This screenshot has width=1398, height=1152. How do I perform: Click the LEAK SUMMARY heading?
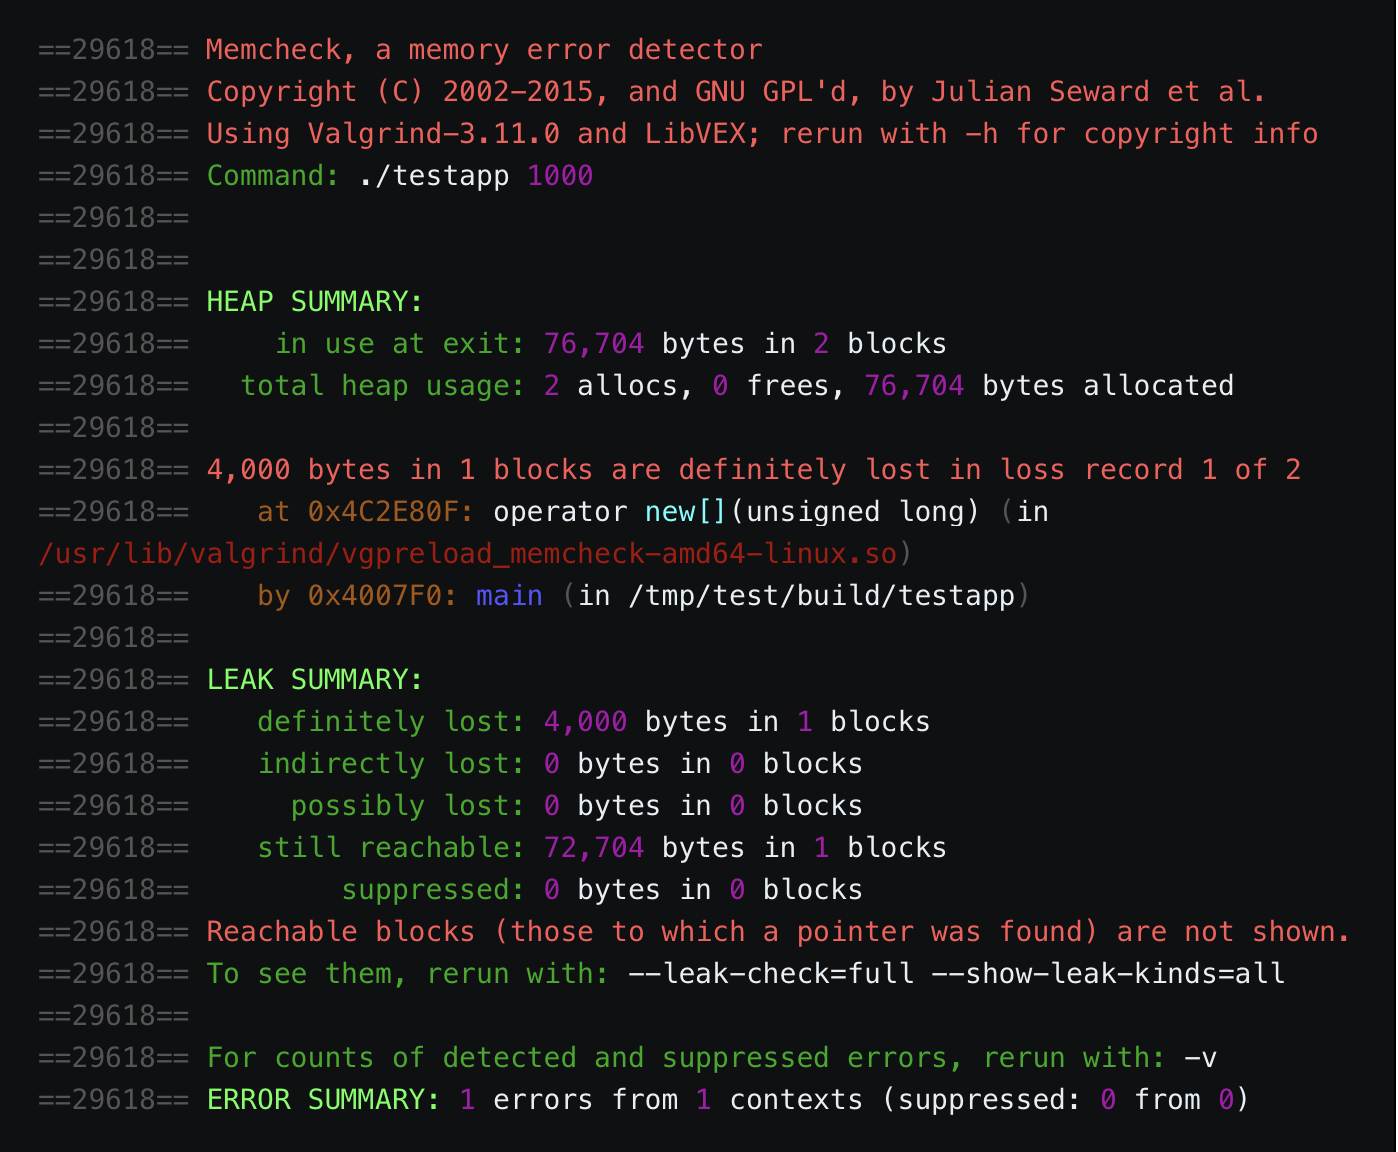point(315,680)
